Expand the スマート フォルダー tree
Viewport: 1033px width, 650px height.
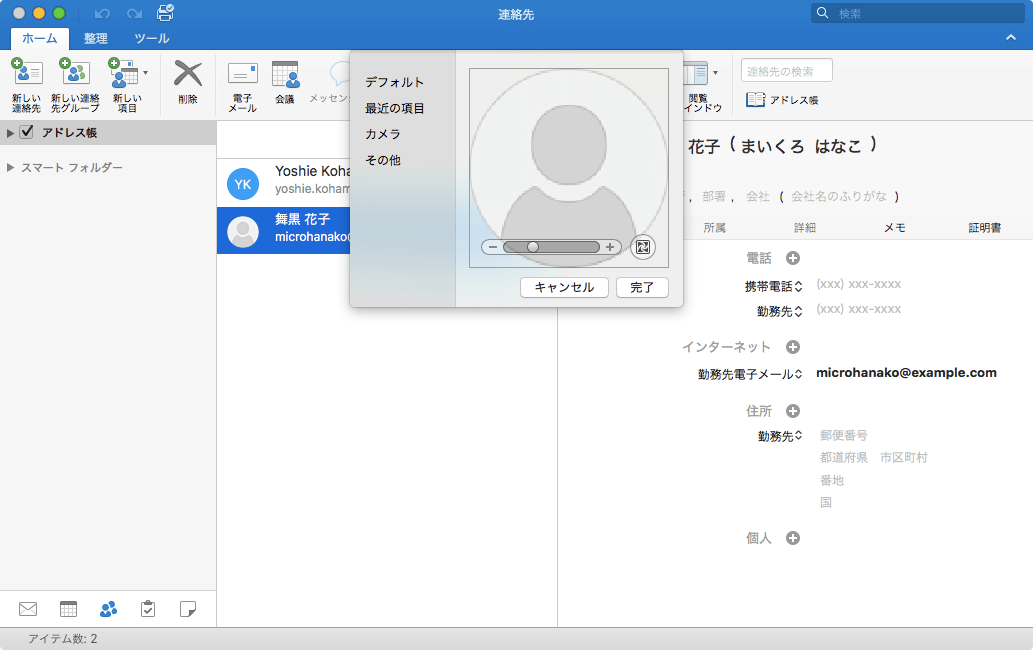[x=11, y=168]
